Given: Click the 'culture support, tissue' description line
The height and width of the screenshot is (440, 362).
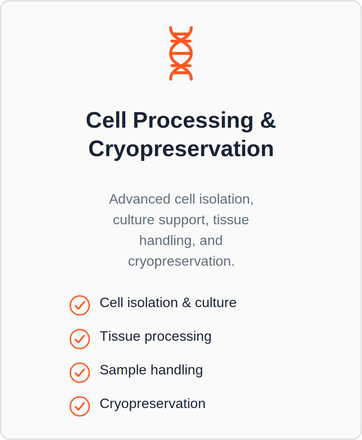Looking at the screenshot, I should coord(181,220).
